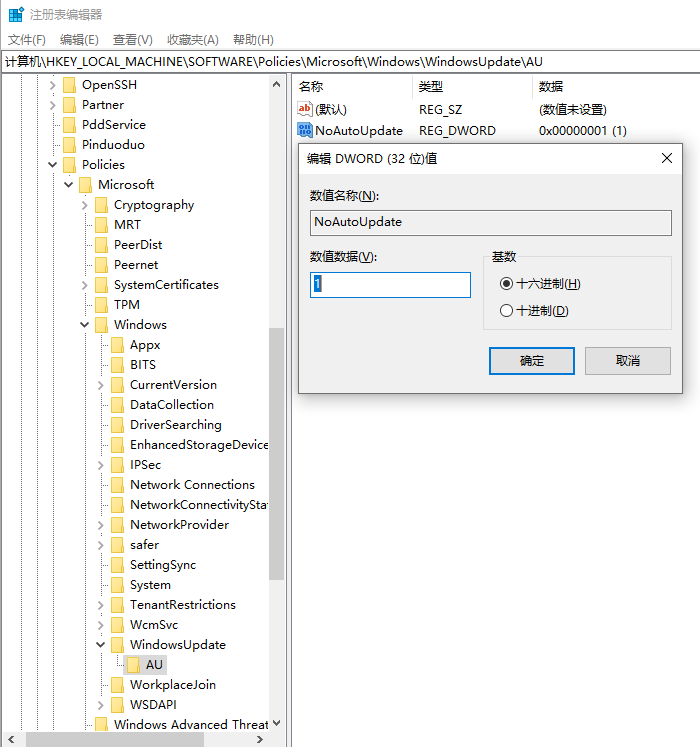Expand the Cryptography tree node
Viewport: 700px width, 747px height.
[85, 205]
